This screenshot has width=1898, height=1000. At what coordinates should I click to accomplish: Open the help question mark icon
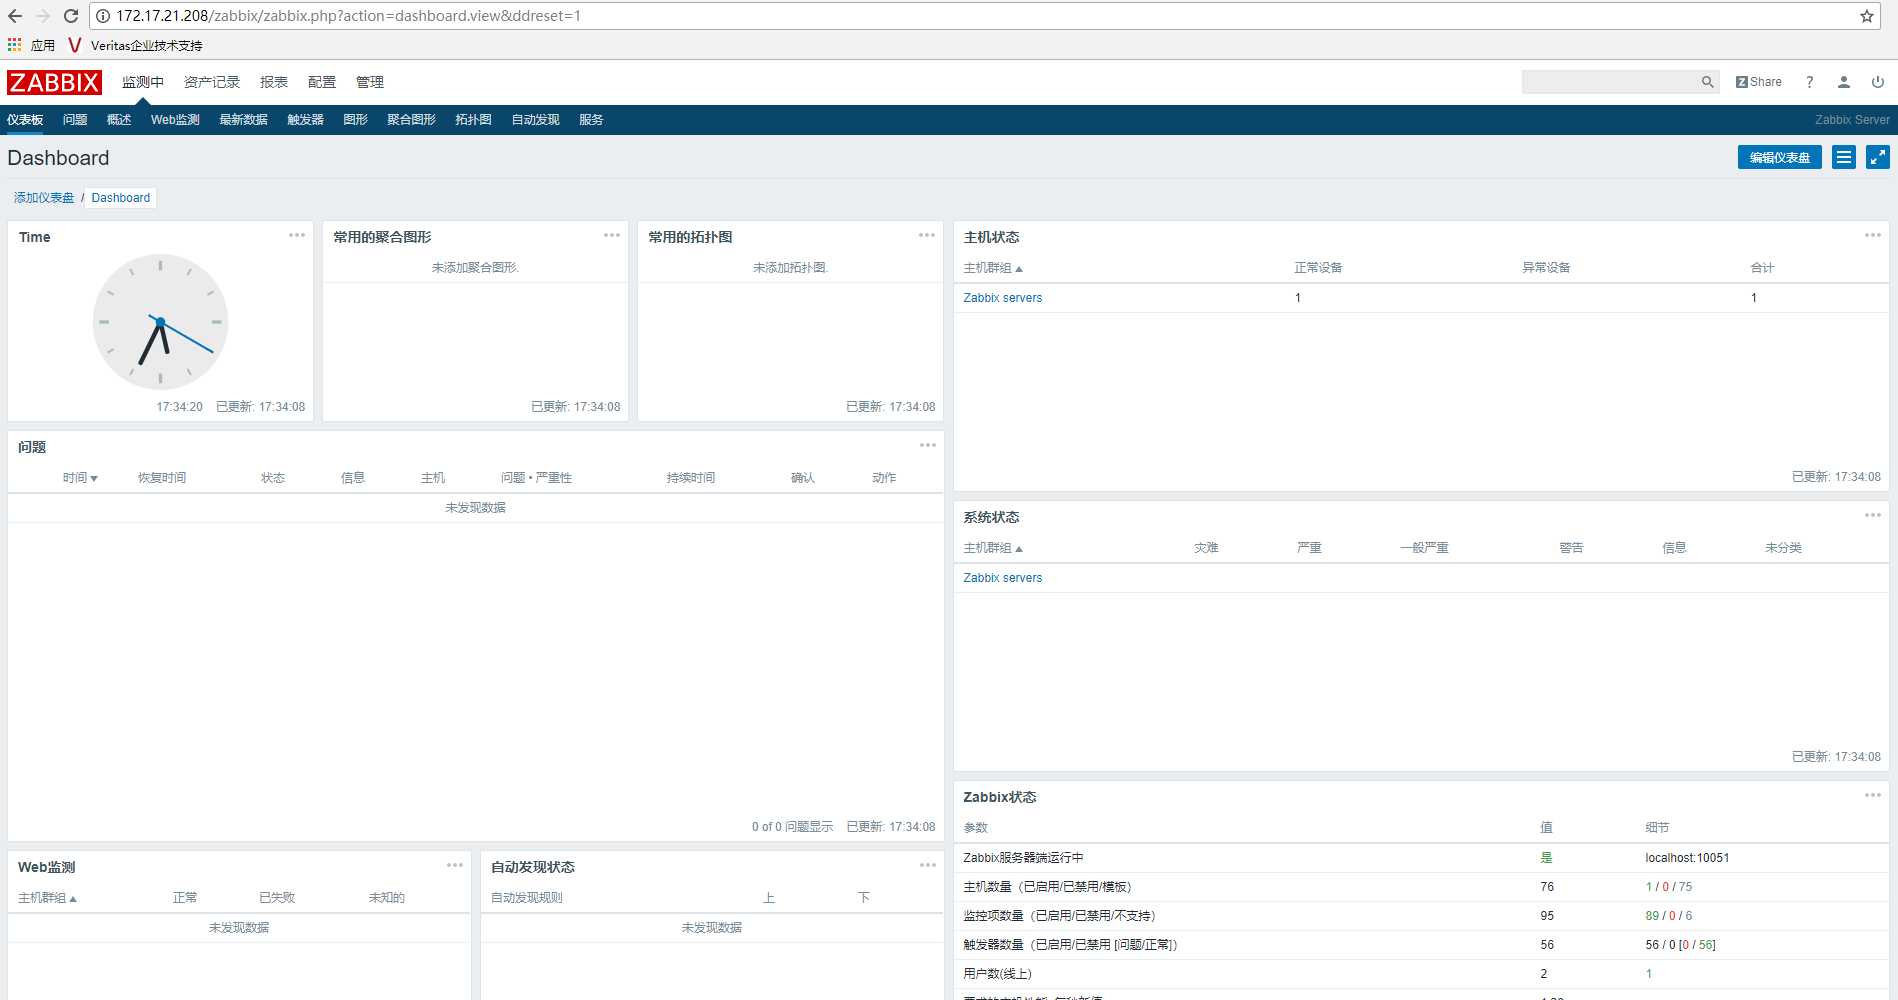click(1809, 82)
